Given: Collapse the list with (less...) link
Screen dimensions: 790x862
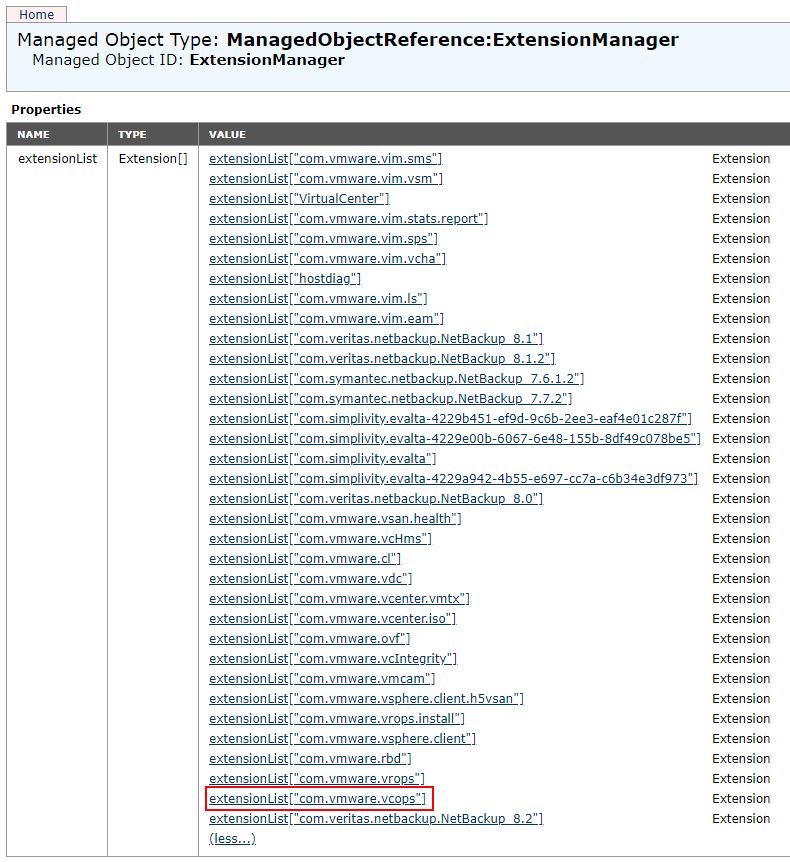Looking at the screenshot, I should click(233, 839).
